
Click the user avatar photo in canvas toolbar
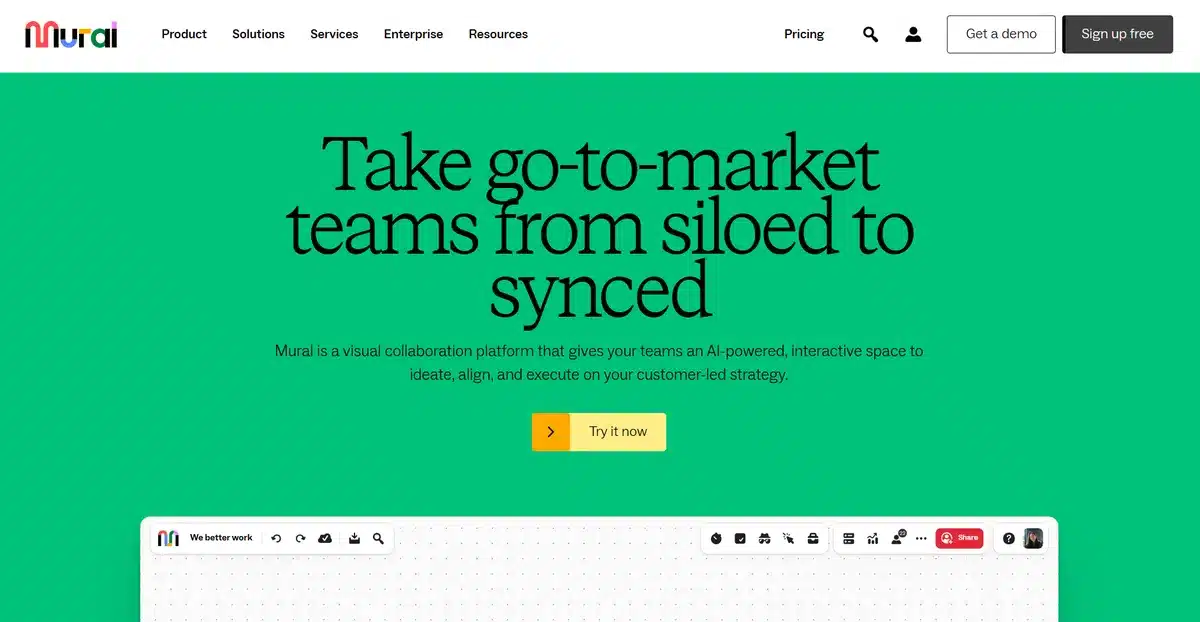(x=1033, y=538)
